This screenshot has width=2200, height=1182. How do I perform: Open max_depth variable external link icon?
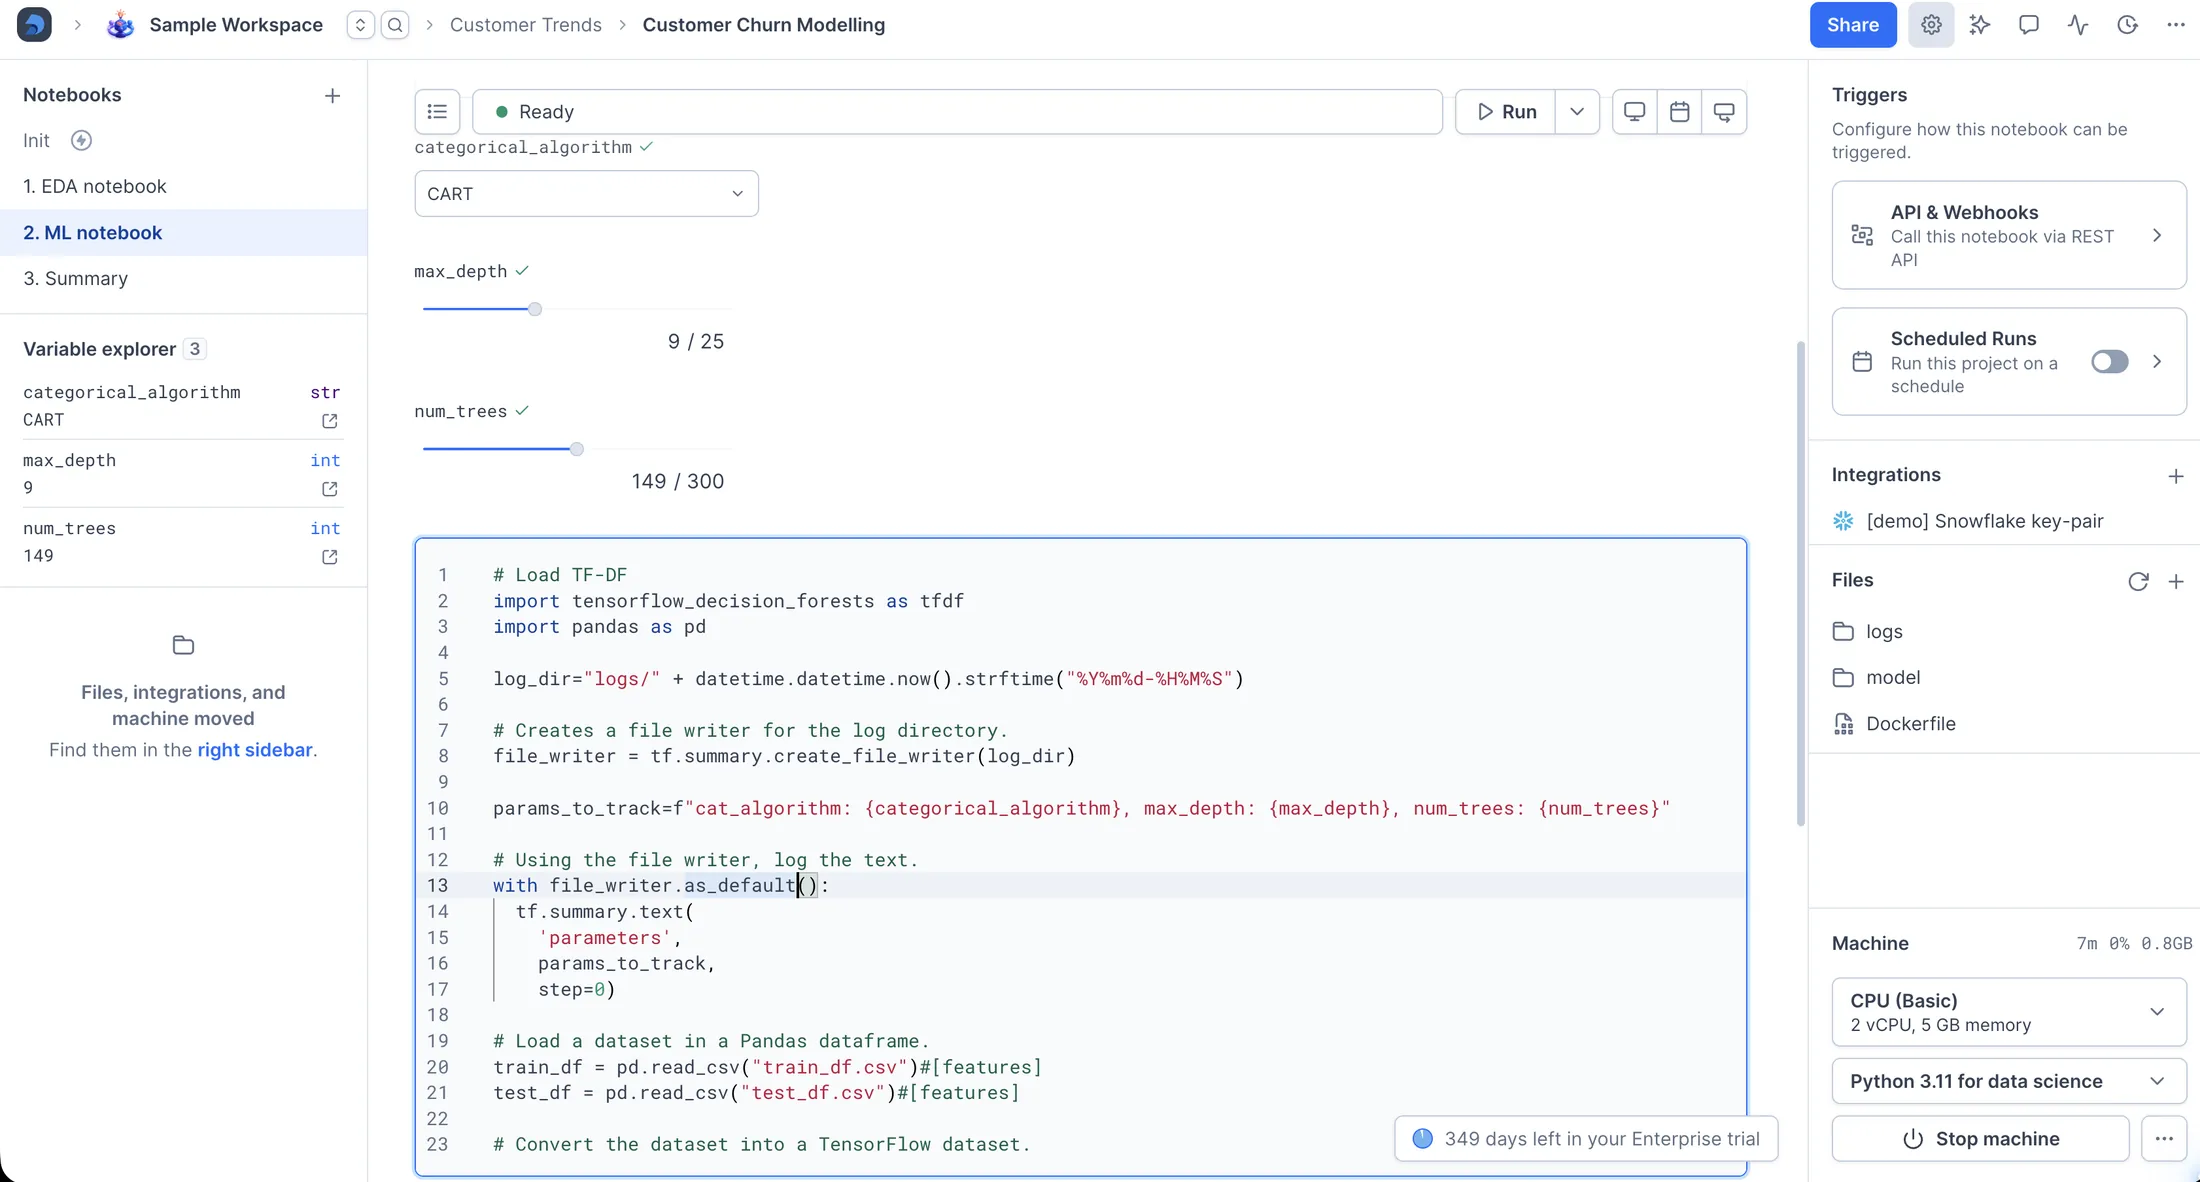[x=329, y=489]
